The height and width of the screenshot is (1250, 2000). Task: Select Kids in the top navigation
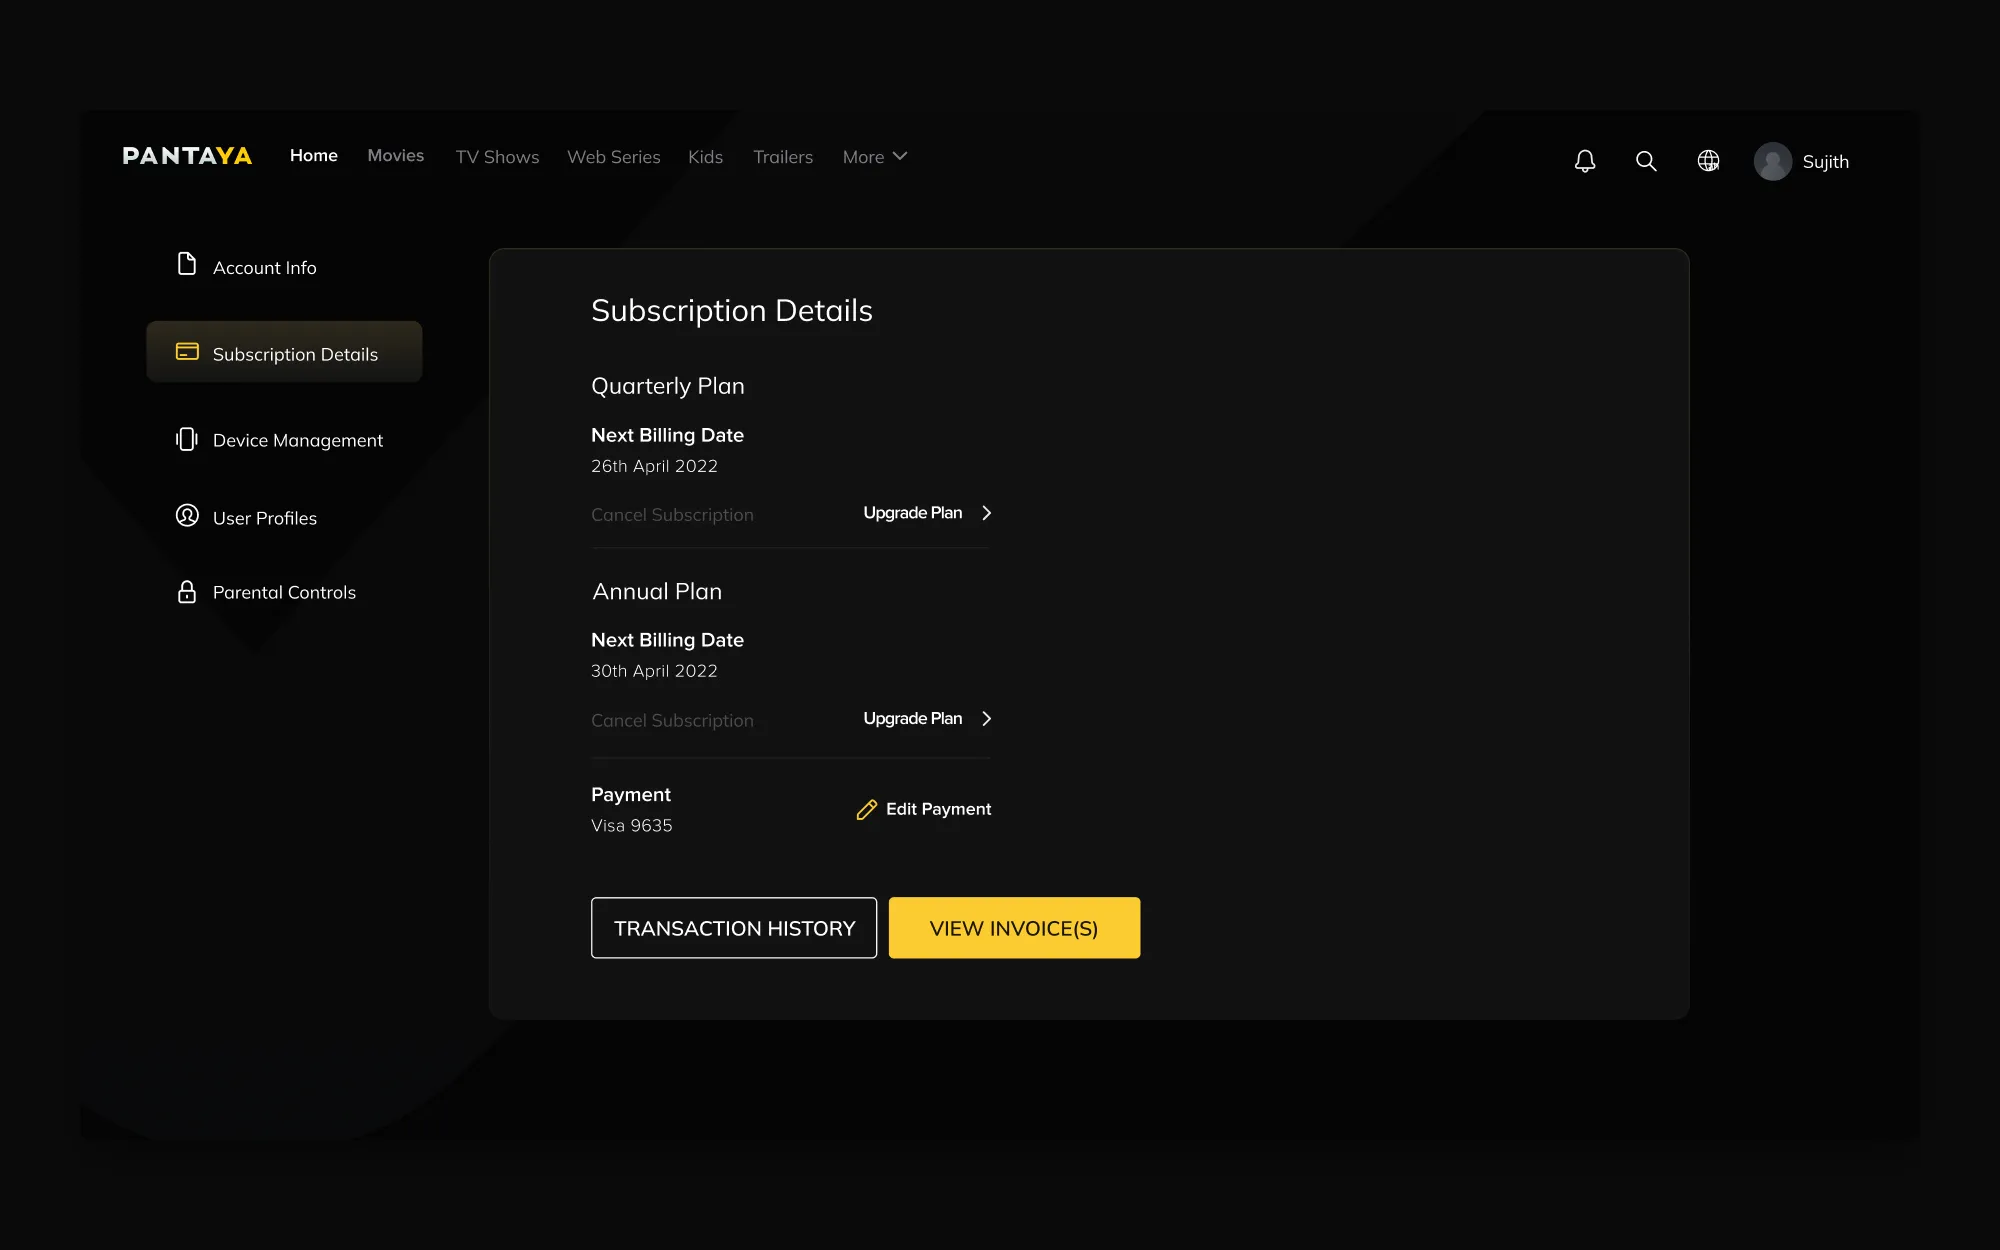pos(705,157)
